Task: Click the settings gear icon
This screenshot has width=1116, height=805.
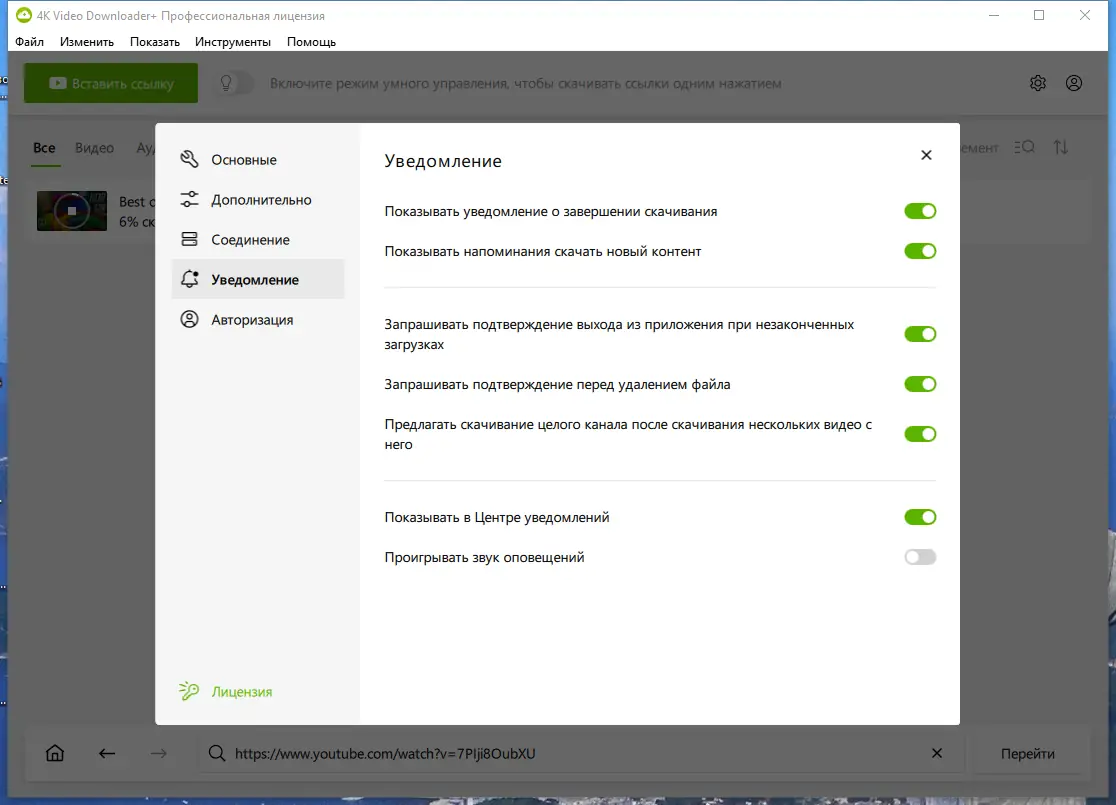Action: tap(1037, 83)
